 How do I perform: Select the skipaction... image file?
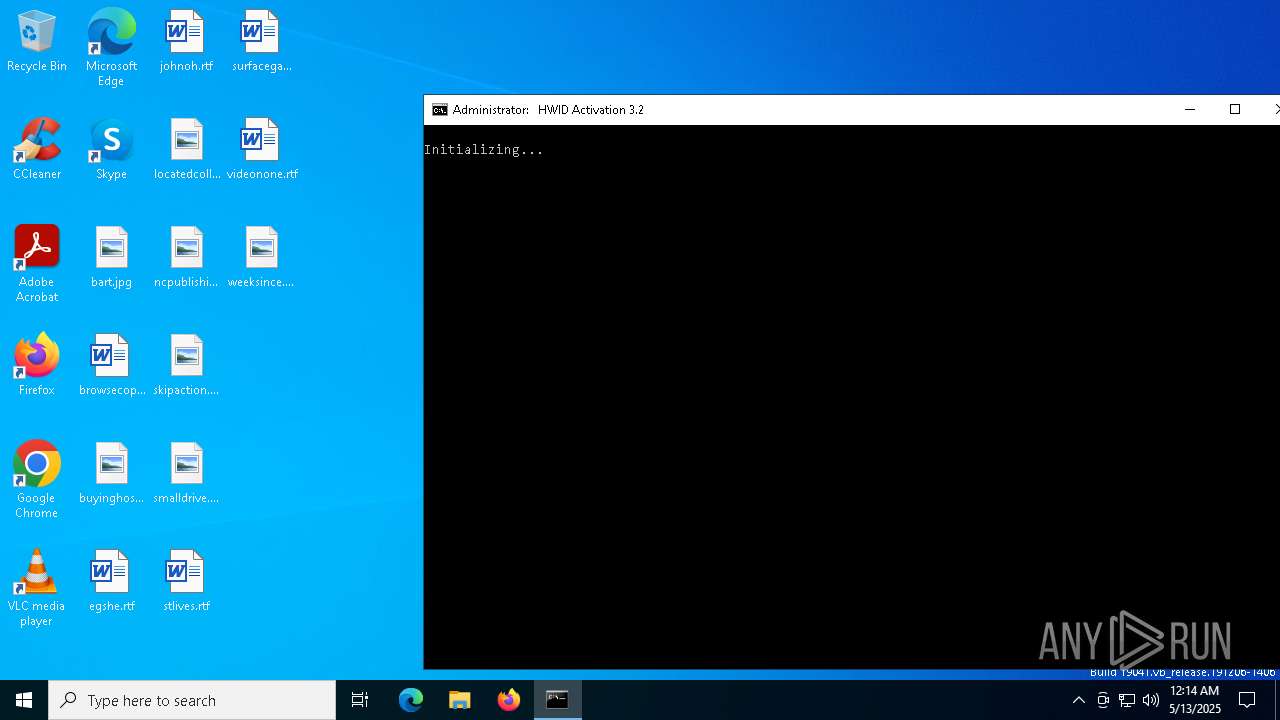pyautogui.click(x=186, y=366)
